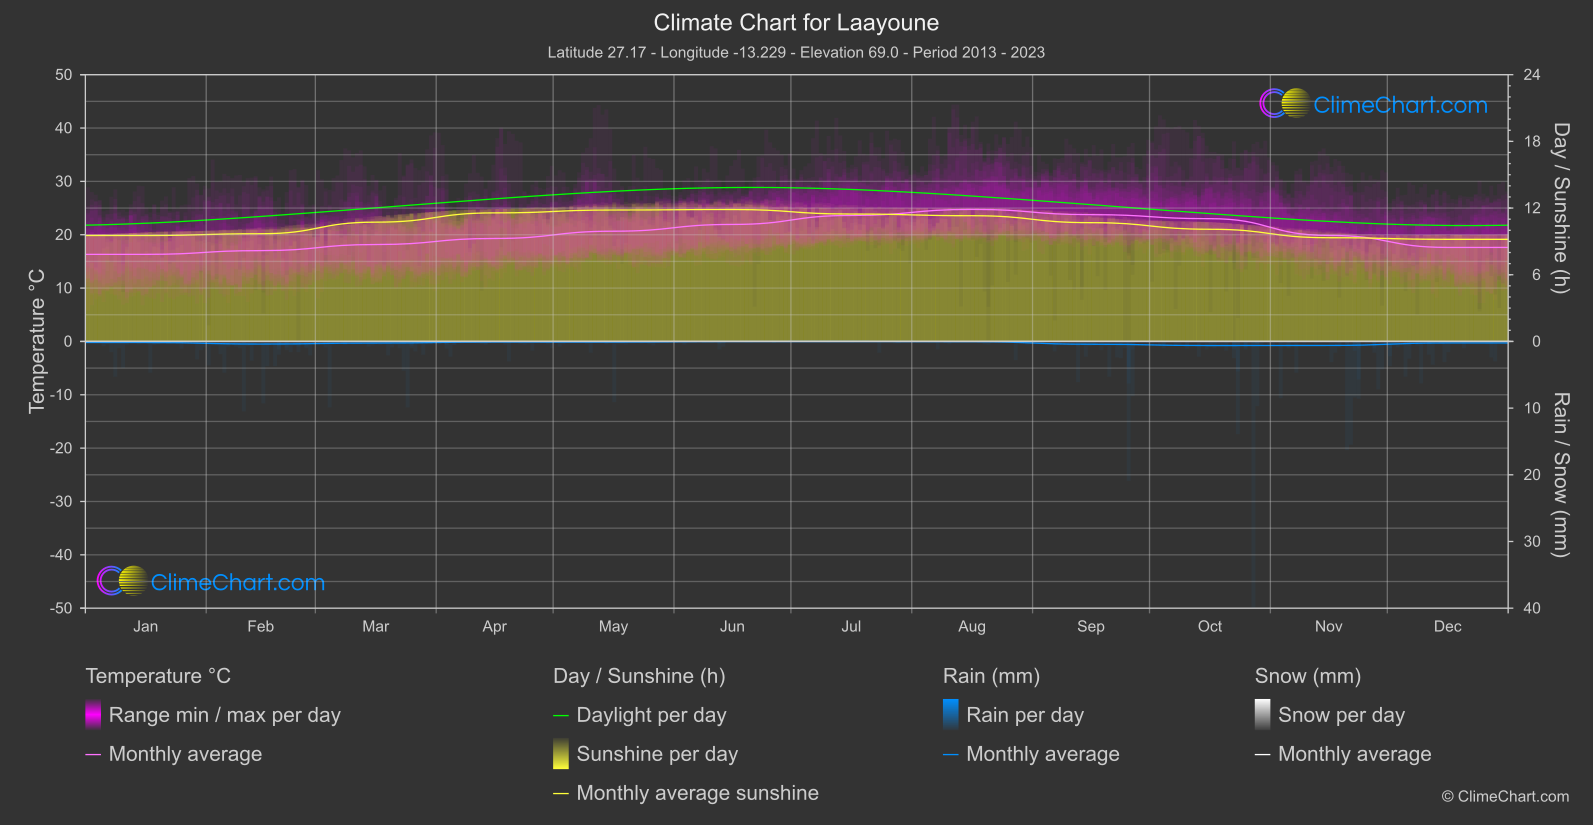Click the yellow 'Sunshine per day' legend swatch
This screenshot has width=1593, height=825.
[x=561, y=754]
